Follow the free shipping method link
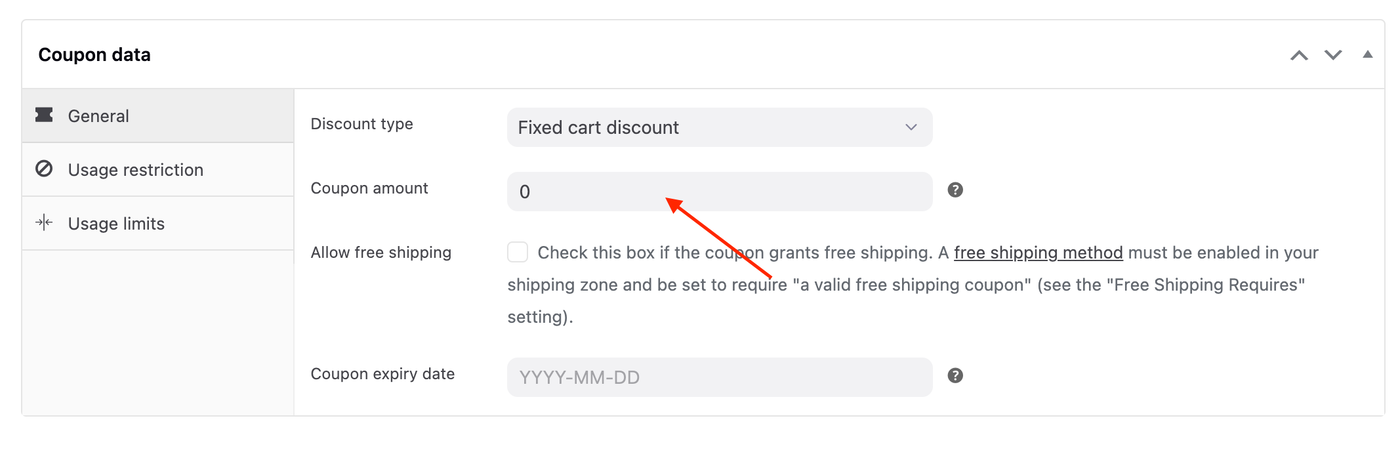1400x475 pixels. (1038, 252)
